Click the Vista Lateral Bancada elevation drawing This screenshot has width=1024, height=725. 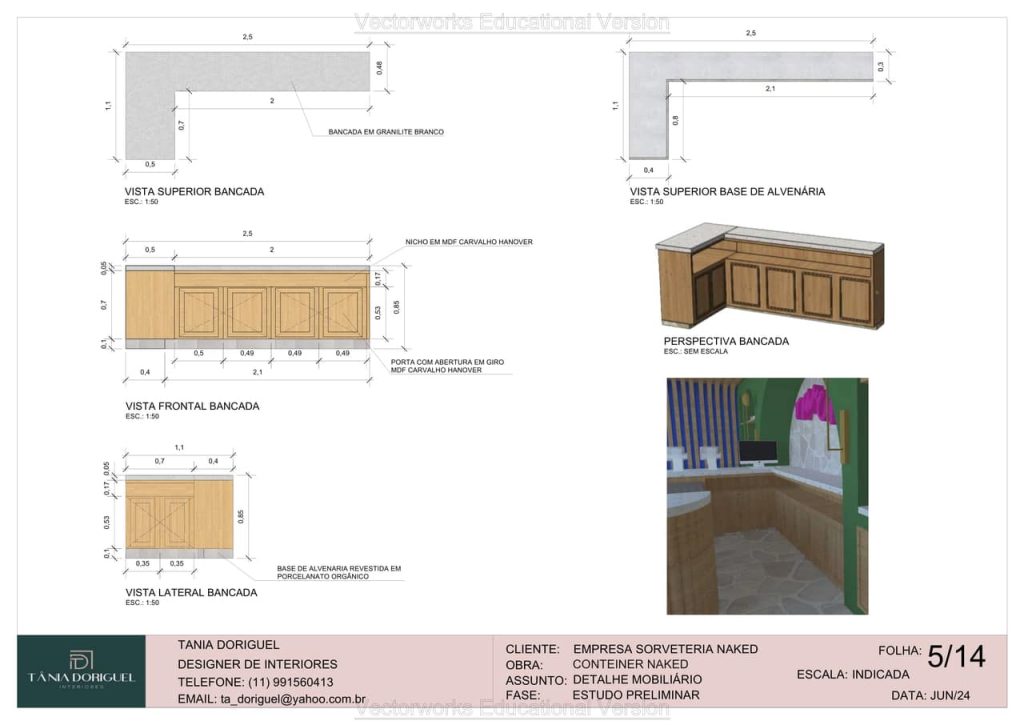click(178, 515)
